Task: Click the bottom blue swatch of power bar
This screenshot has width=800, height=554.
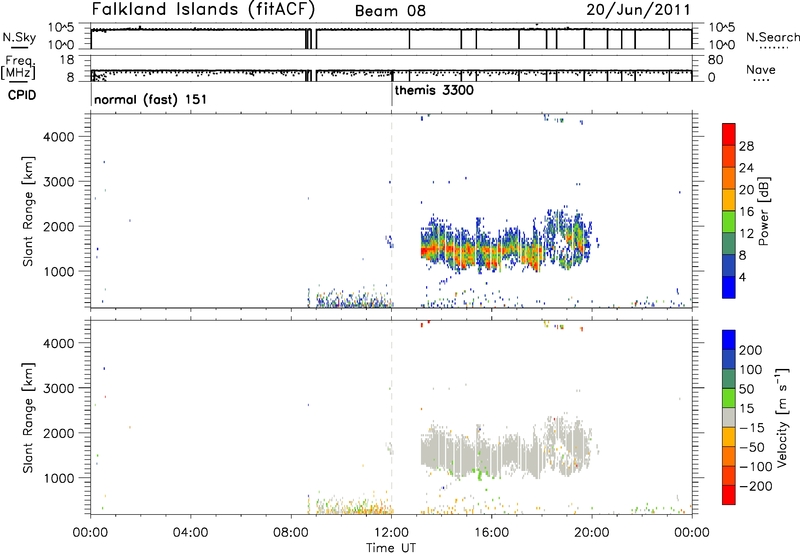Action: point(729,287)
